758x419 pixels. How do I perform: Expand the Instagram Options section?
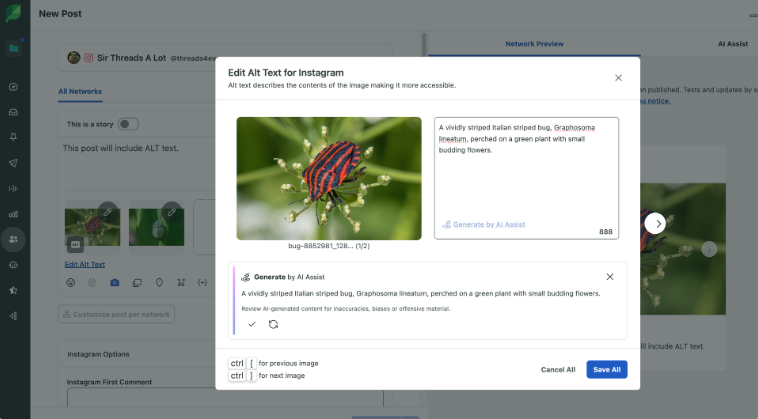click(x=99, y=354)
